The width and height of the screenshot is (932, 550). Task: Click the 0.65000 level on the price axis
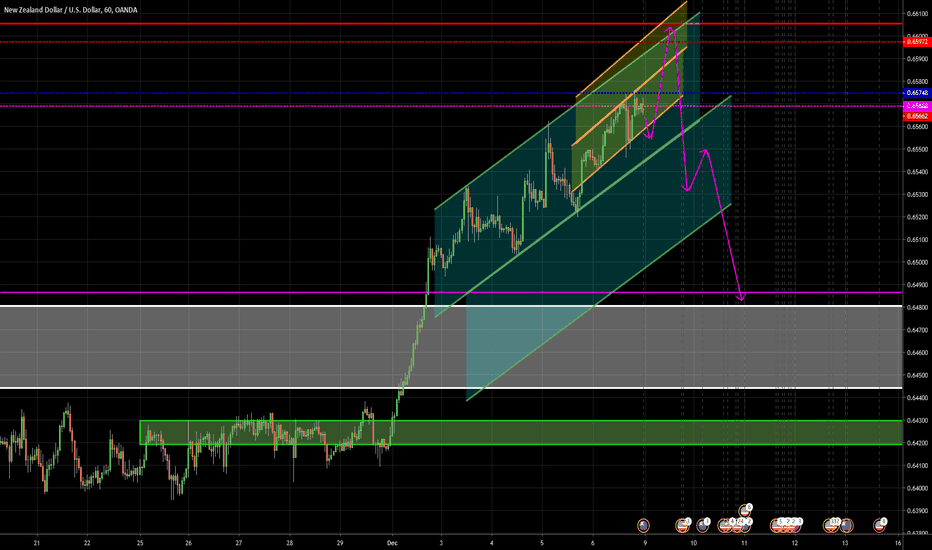pyautogui.click(x=916, y=262)
